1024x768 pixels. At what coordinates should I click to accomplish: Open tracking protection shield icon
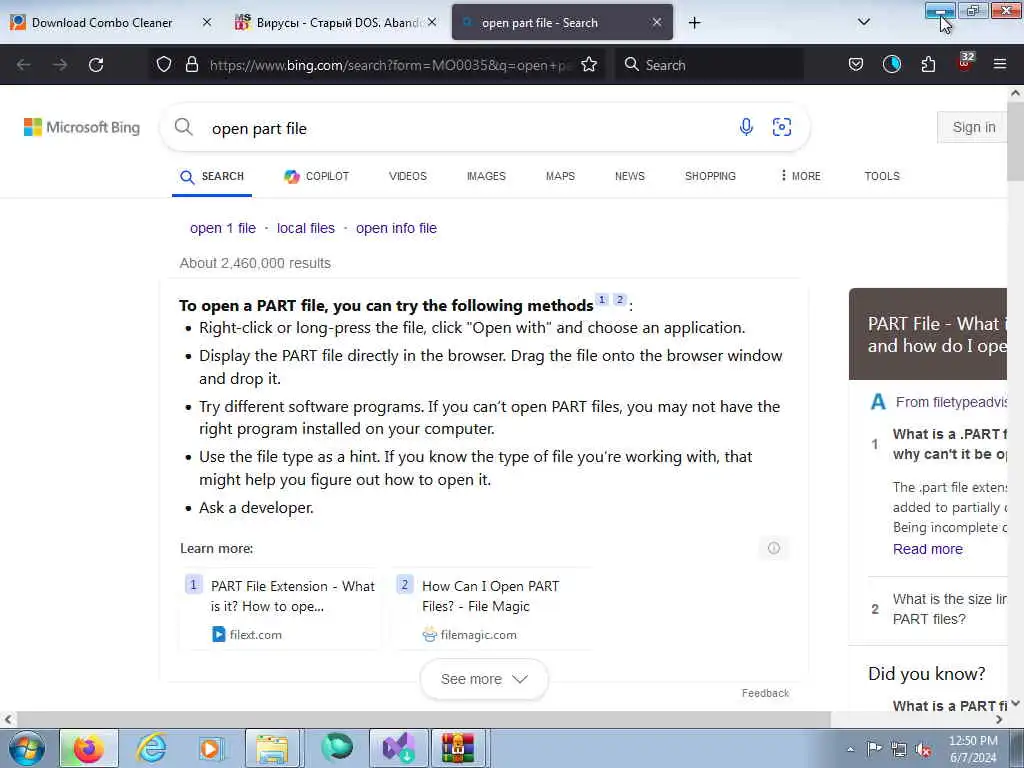point(164,64)
